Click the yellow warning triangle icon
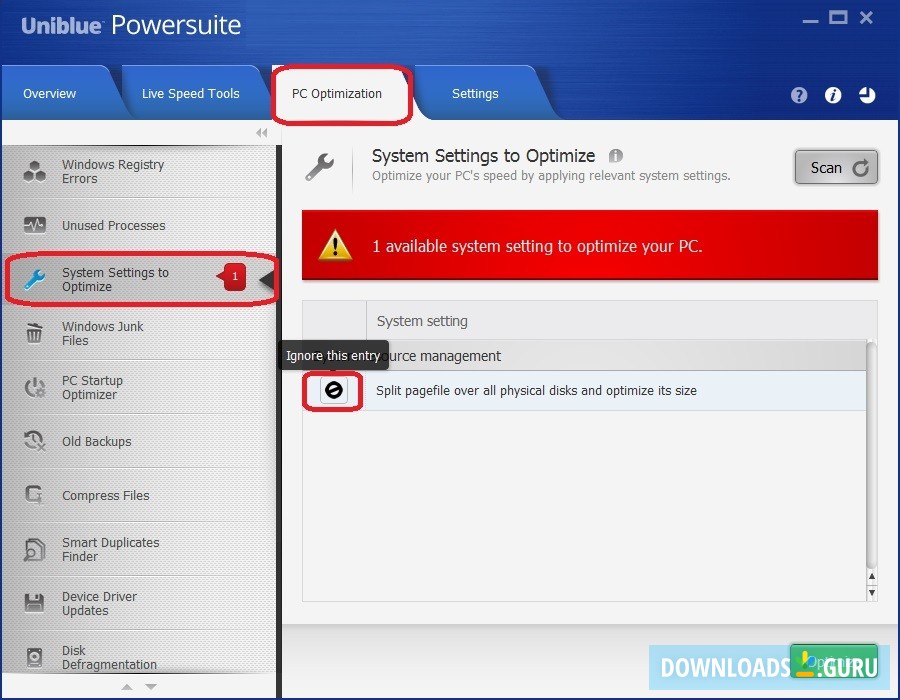Screen dimensions: 900x700 [335, 245]
